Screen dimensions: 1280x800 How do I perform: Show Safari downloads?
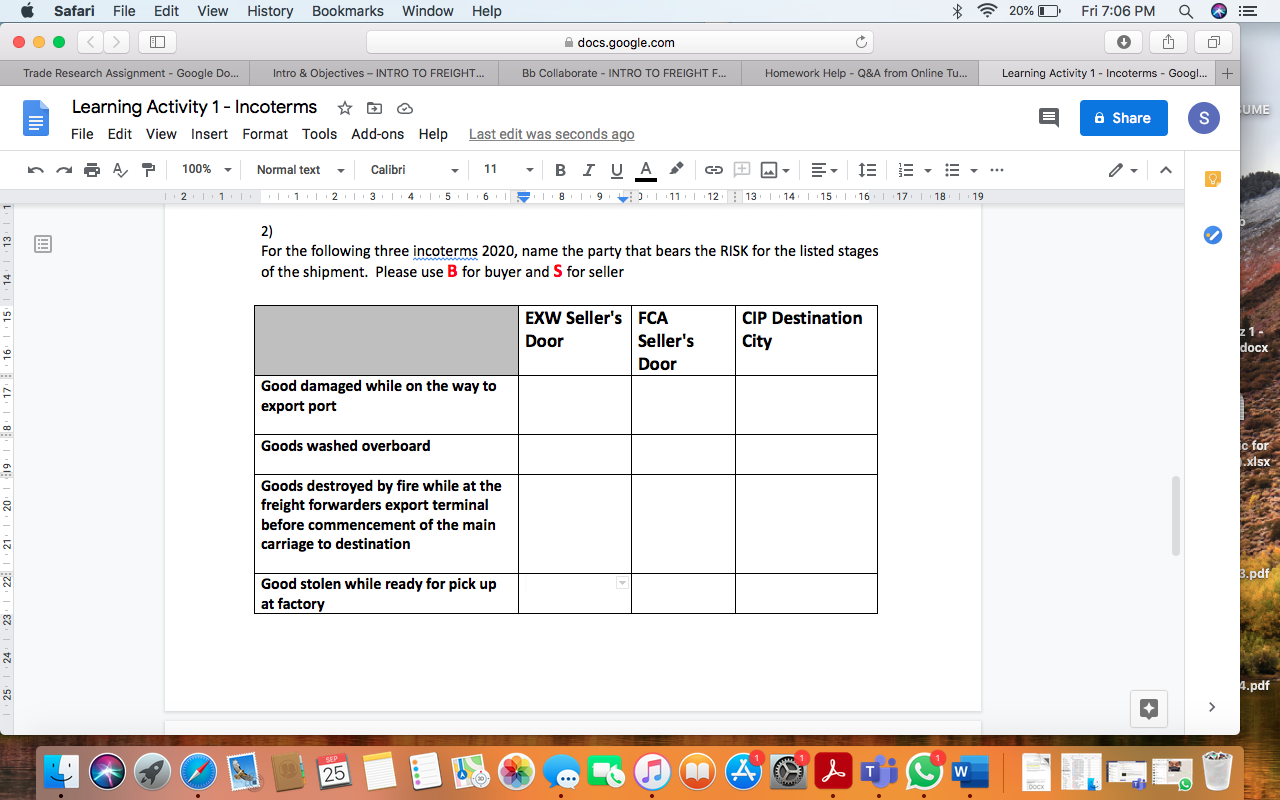(1123, 42)
